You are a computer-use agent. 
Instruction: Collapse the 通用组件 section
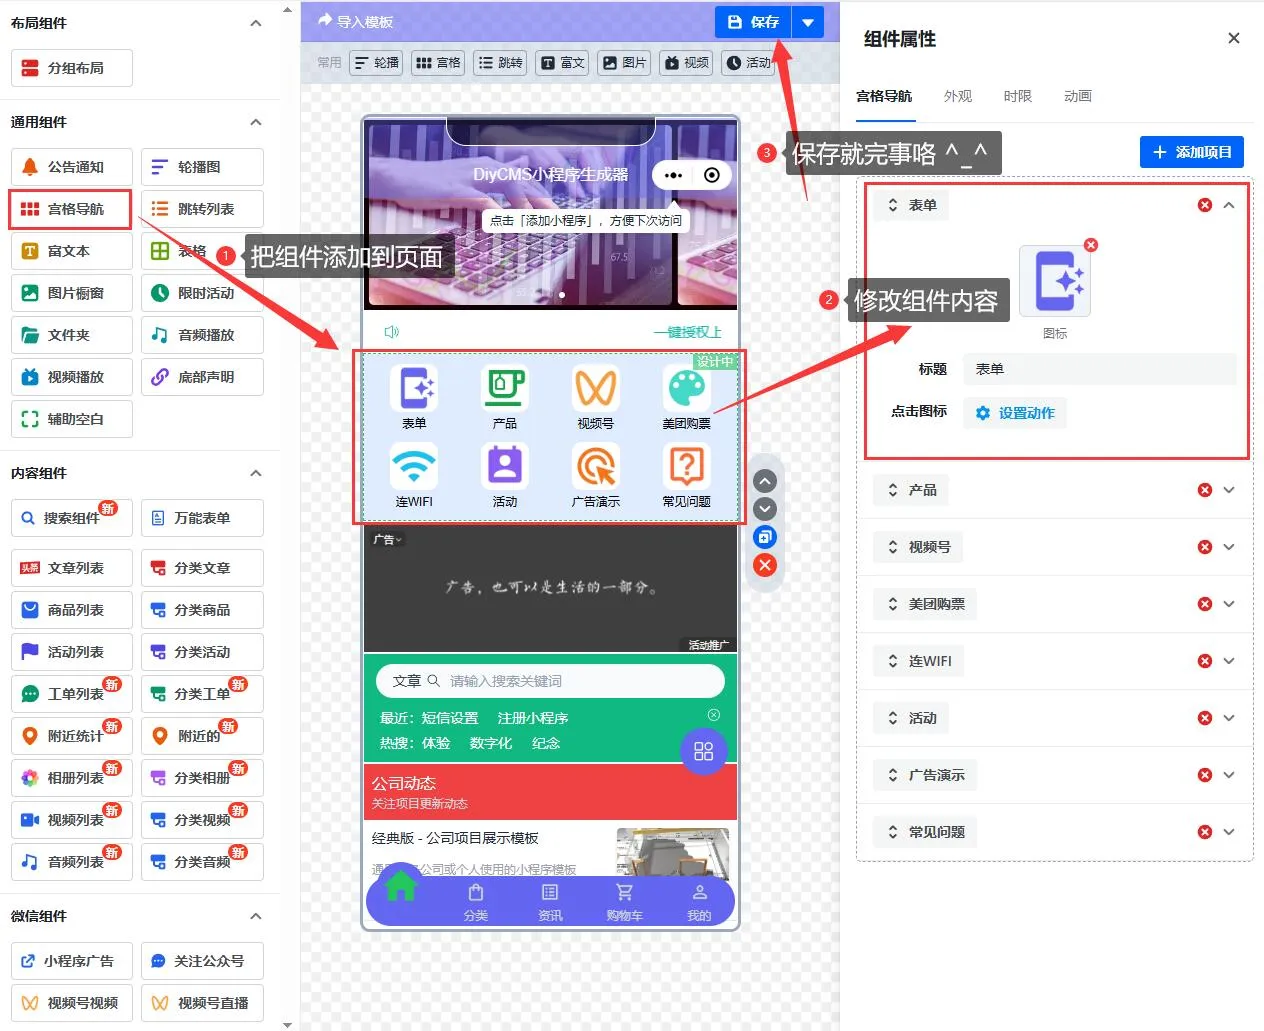pyautogui.click(x=256, y=122)
